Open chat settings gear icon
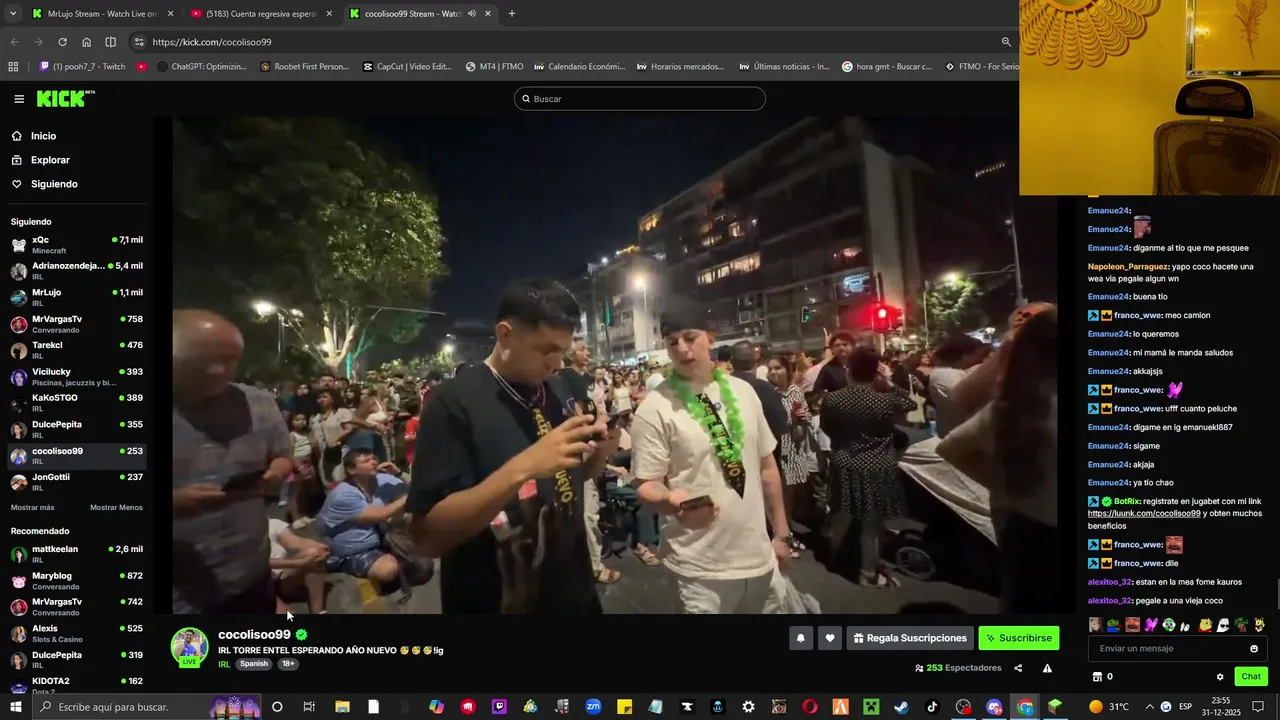 [x=1220, y=677]
